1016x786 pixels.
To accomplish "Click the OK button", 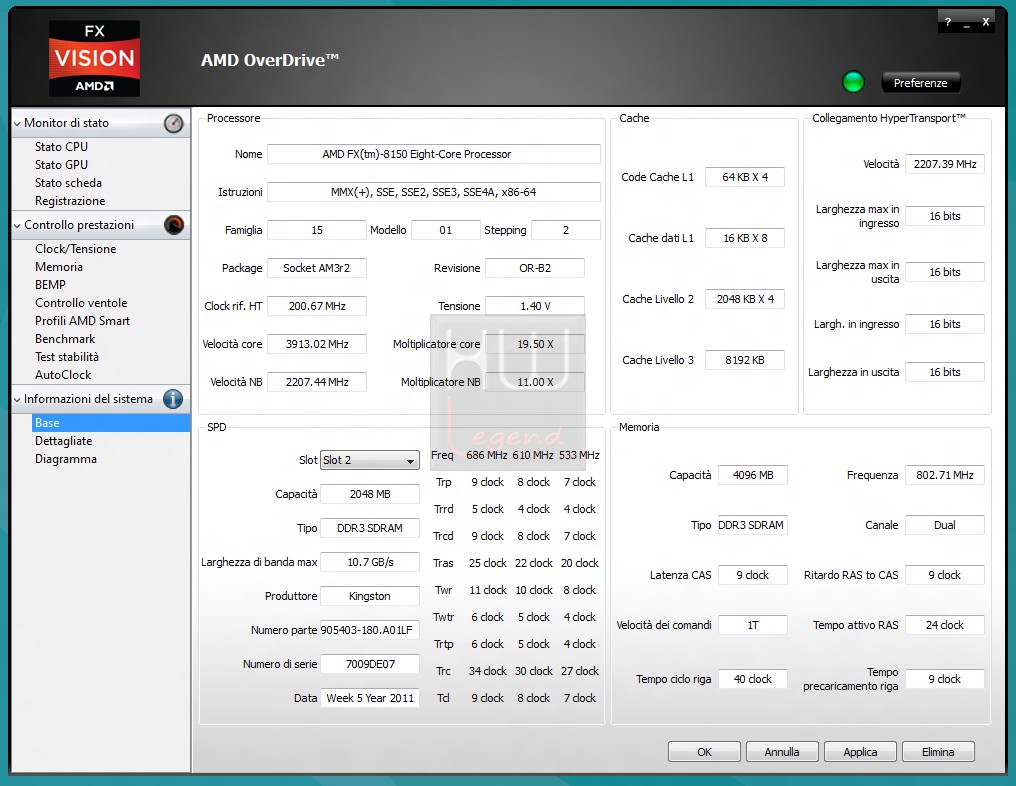I will coord(704,752).
